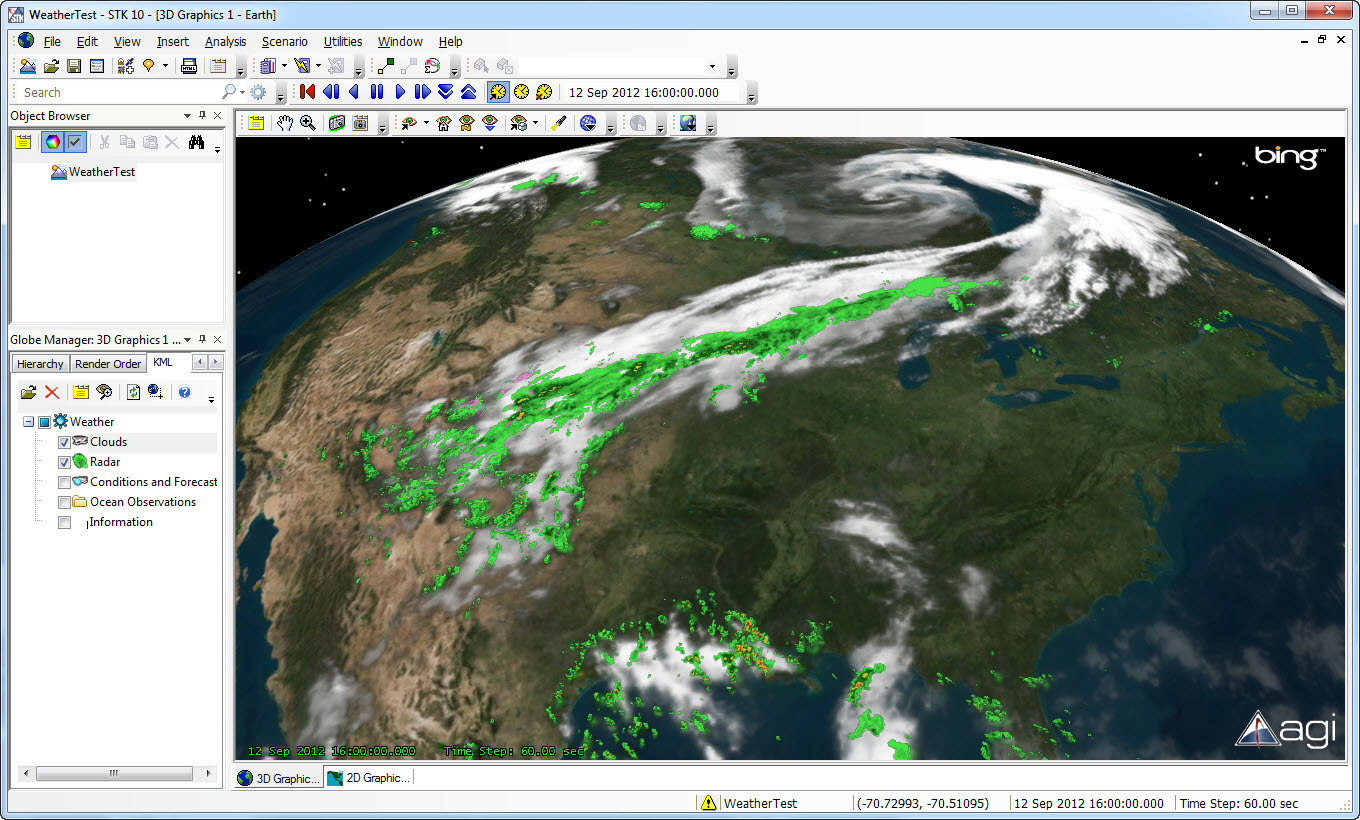The height and width of the screenshot is (820, 1360).
Task: Click the color wheel icon in Object Browser
Action: coord(53,142)
